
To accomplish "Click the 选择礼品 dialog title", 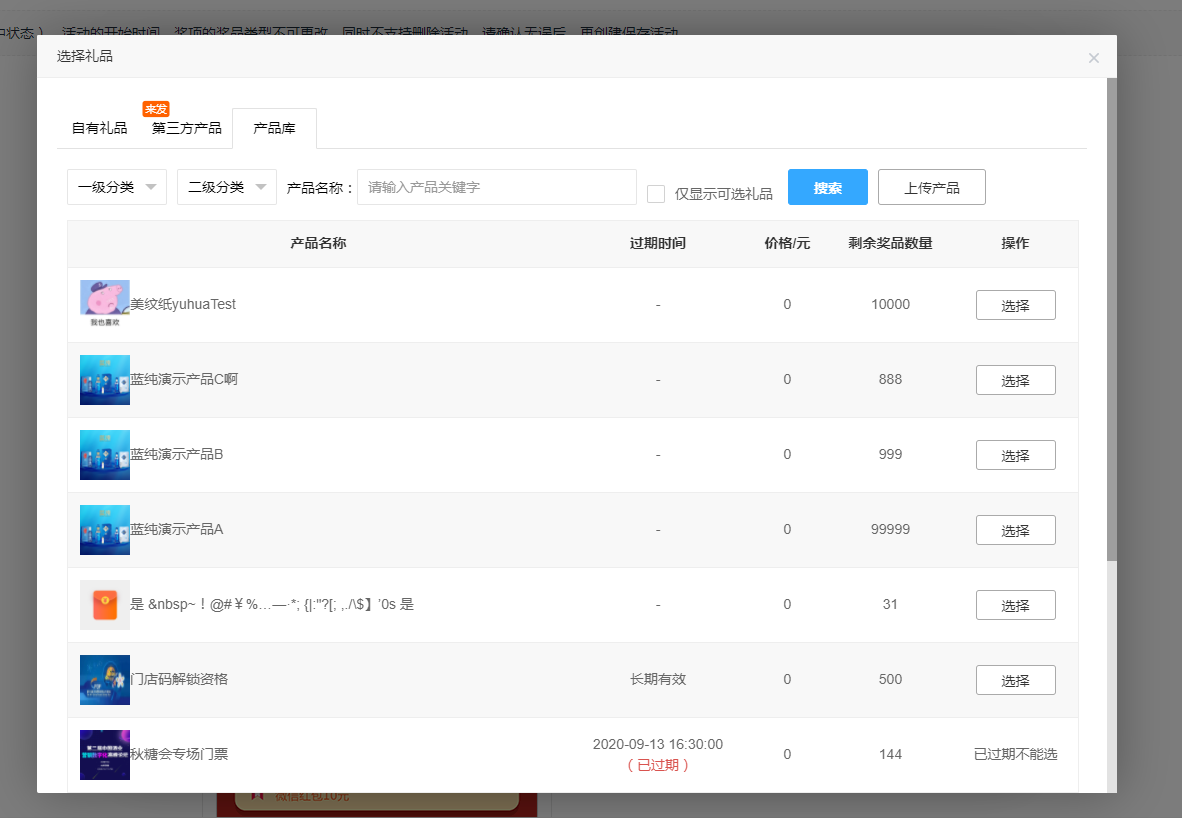I will click(x=84, y=57).
